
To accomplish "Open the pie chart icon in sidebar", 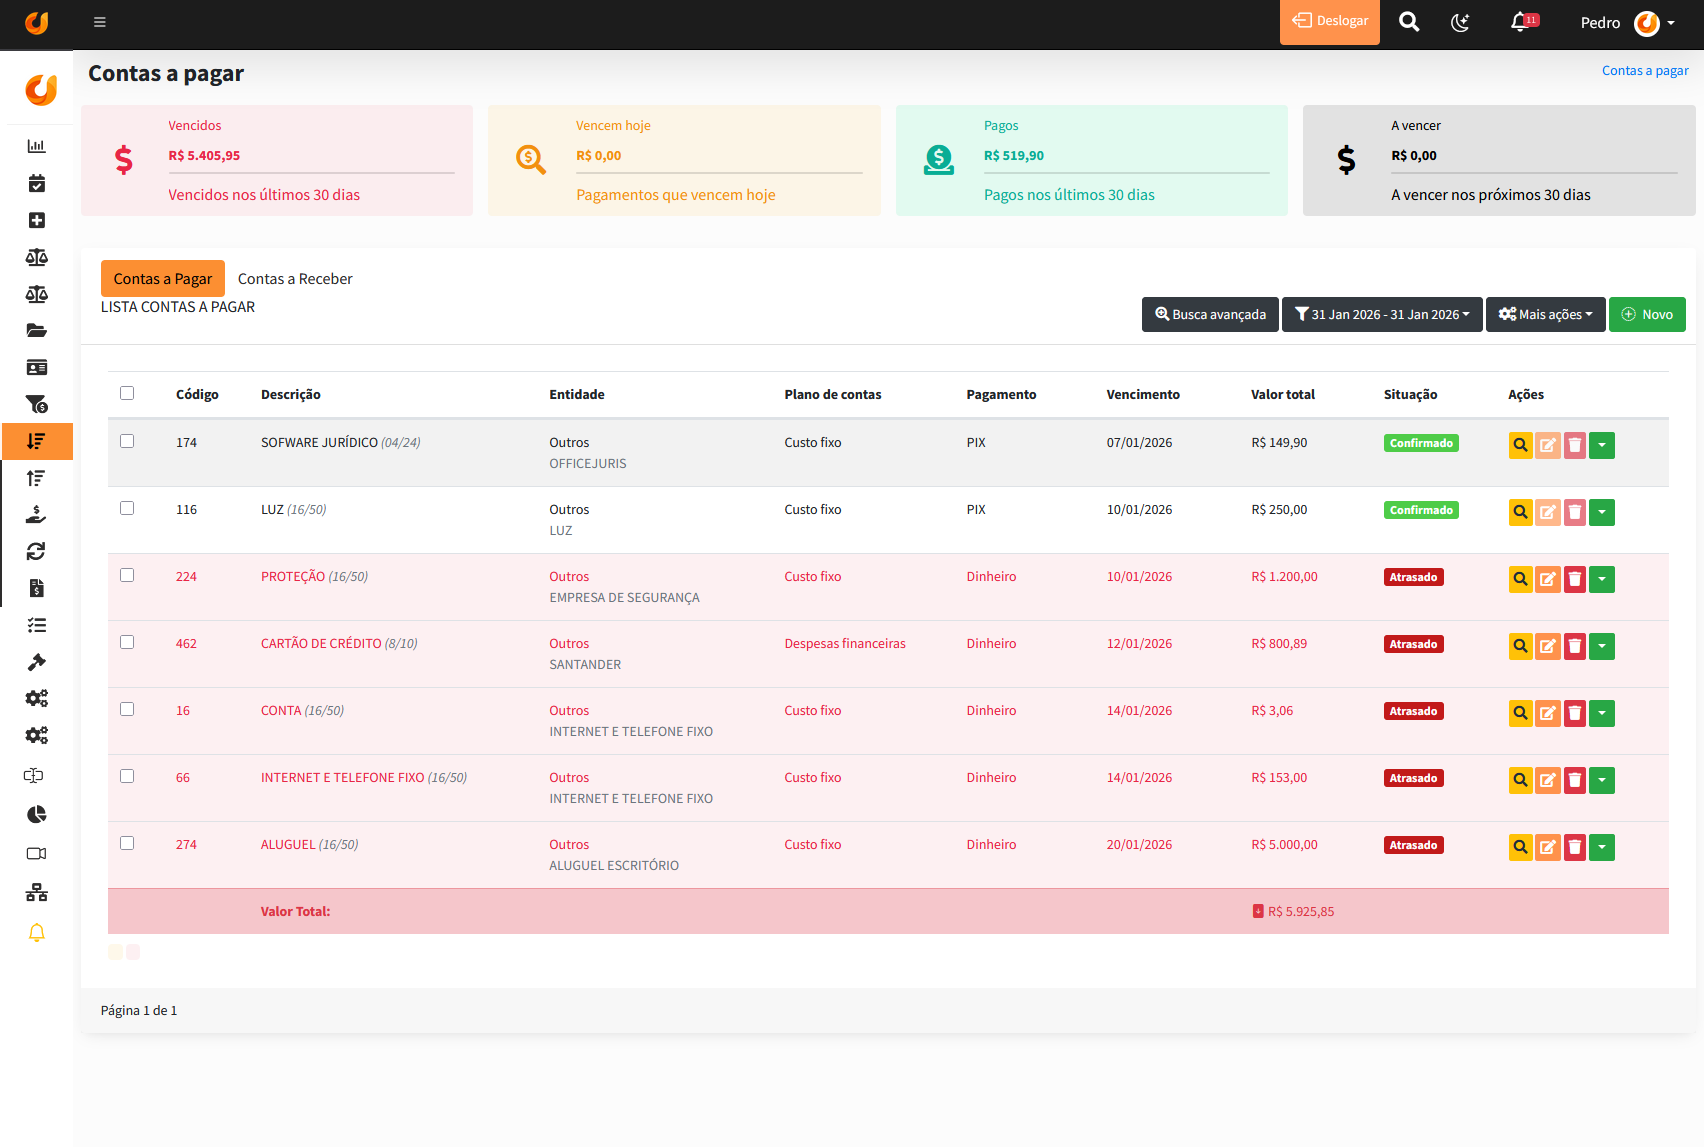I will click(x=36, y=814).
